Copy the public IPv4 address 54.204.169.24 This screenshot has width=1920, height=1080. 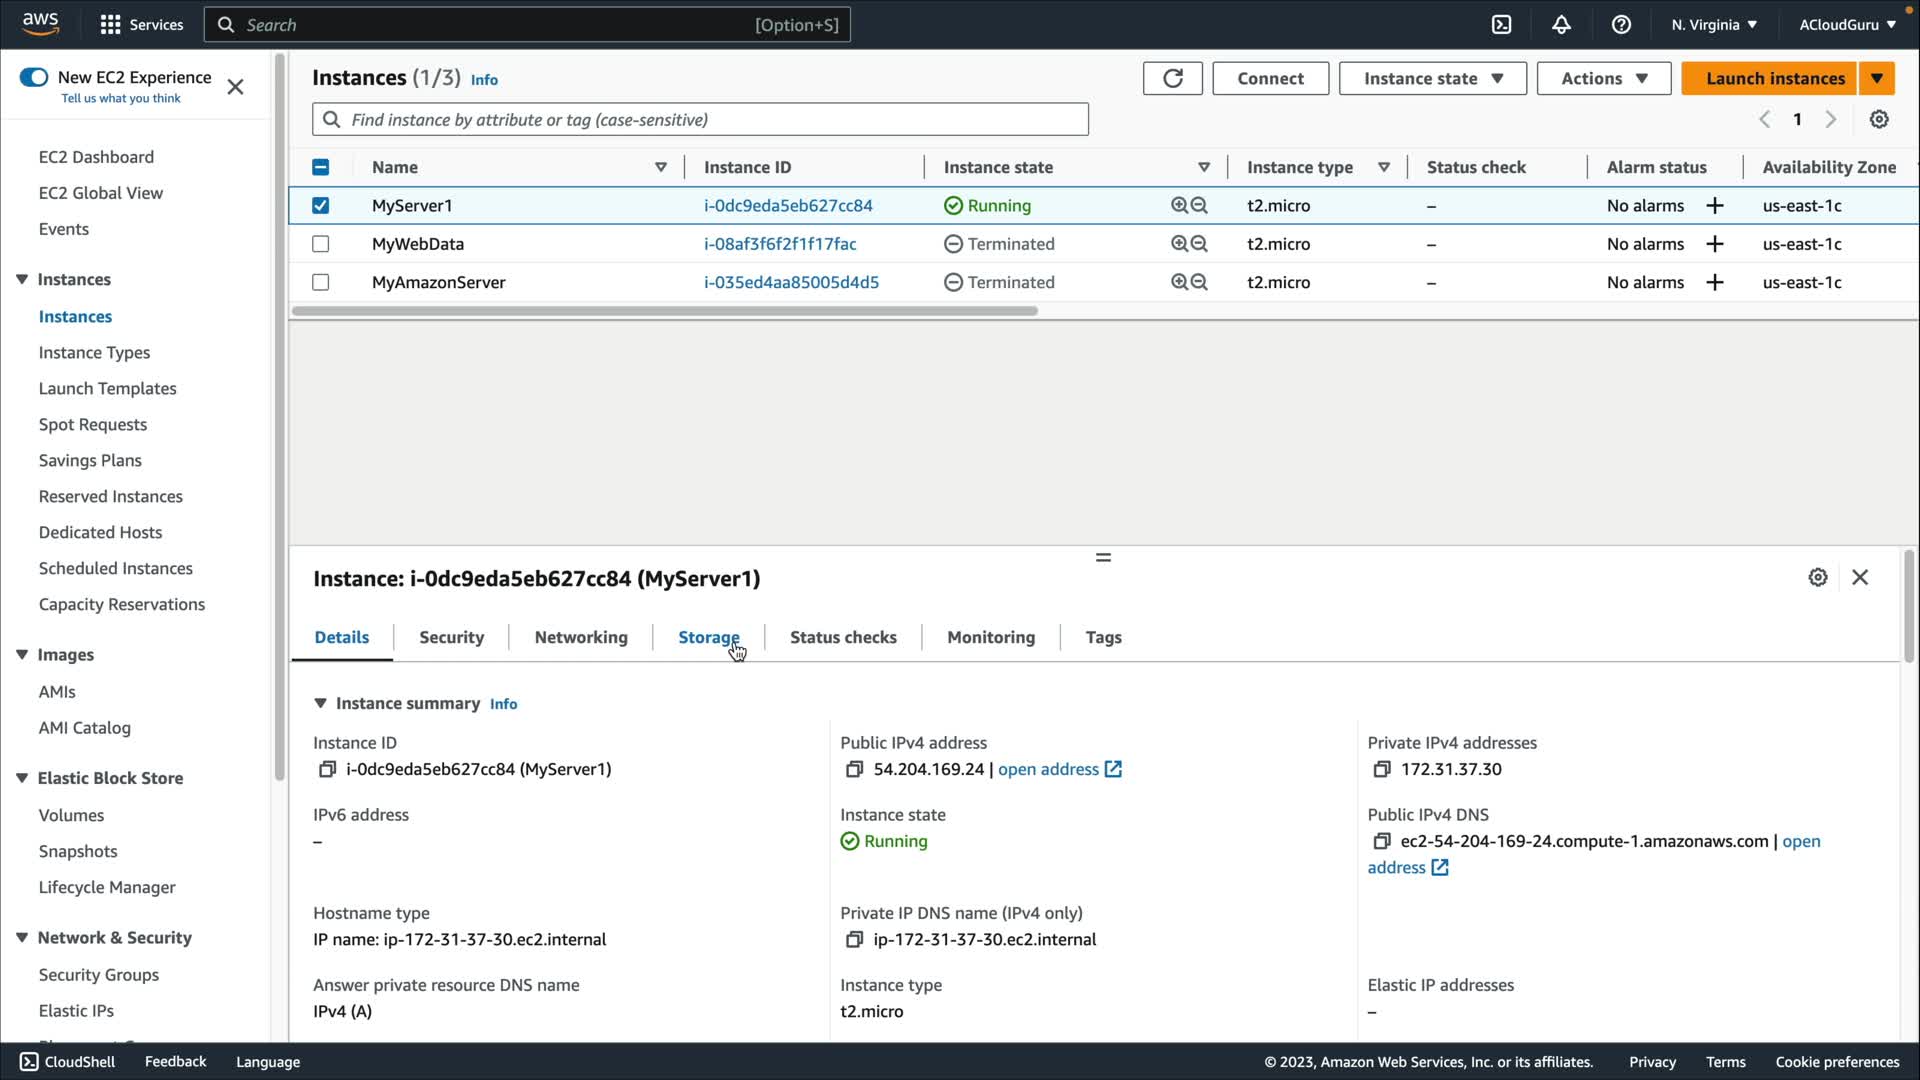(854, 769)
